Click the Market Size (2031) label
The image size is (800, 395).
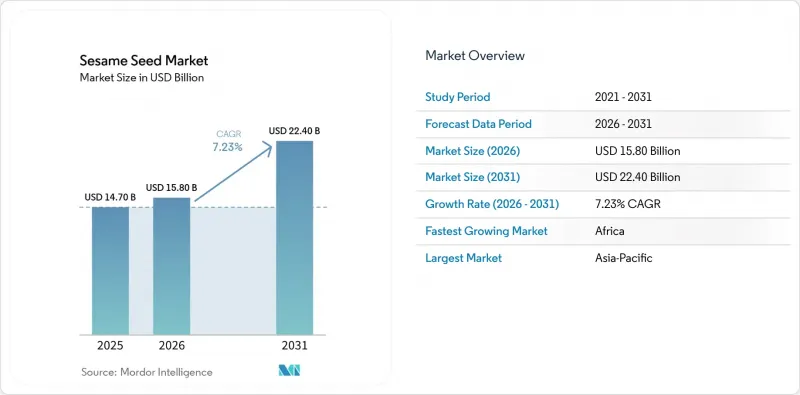coord(472,178)
